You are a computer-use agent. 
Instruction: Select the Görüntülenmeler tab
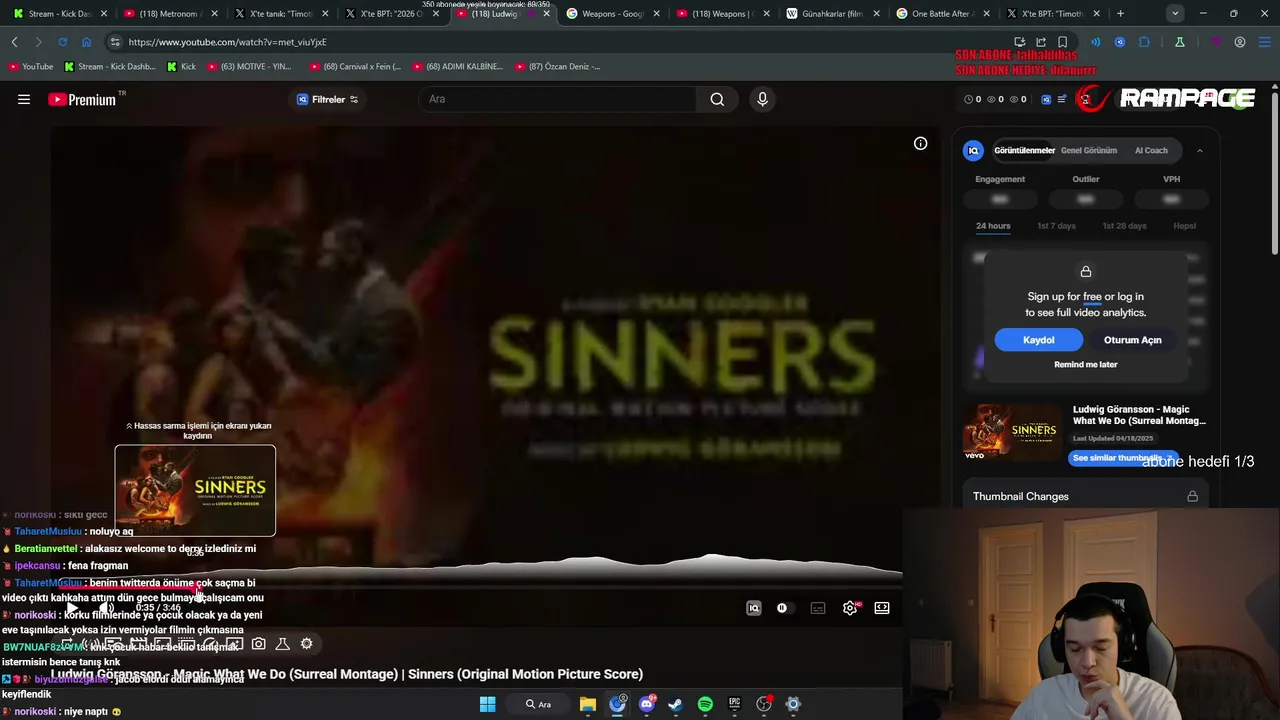tap(1024, 150)
